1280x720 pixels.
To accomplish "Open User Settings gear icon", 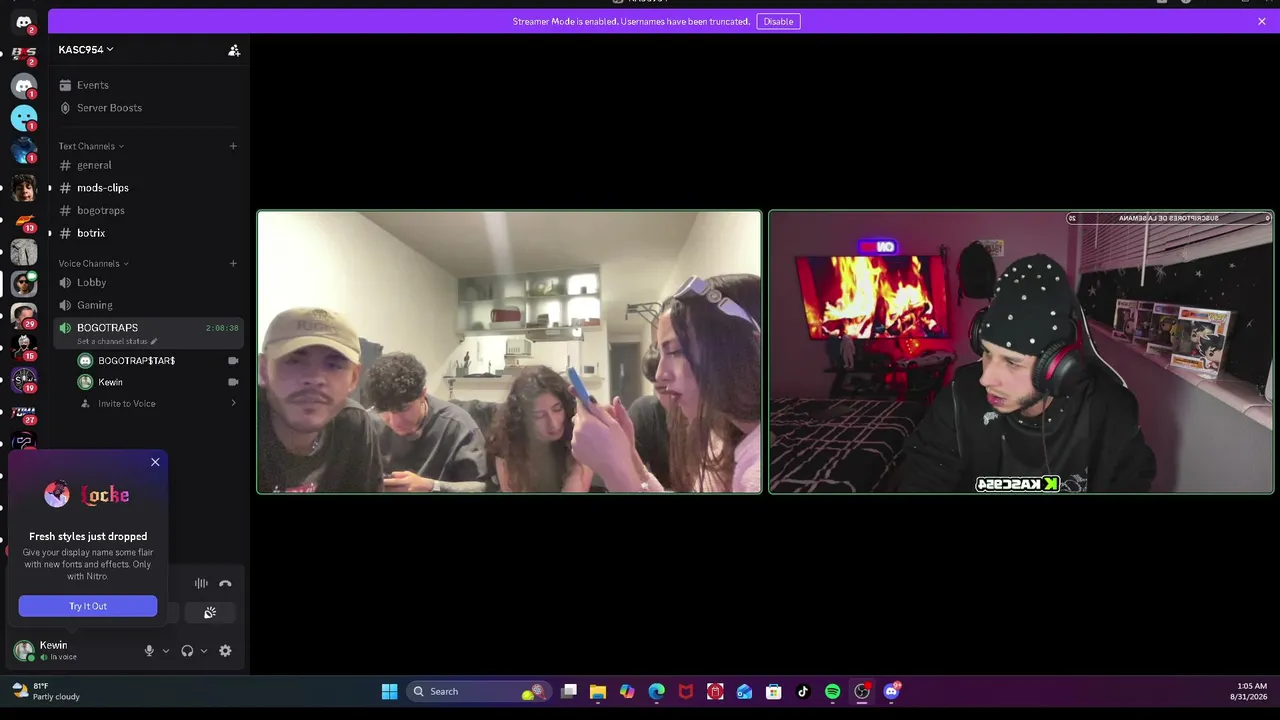I will [x=225, y=651].
